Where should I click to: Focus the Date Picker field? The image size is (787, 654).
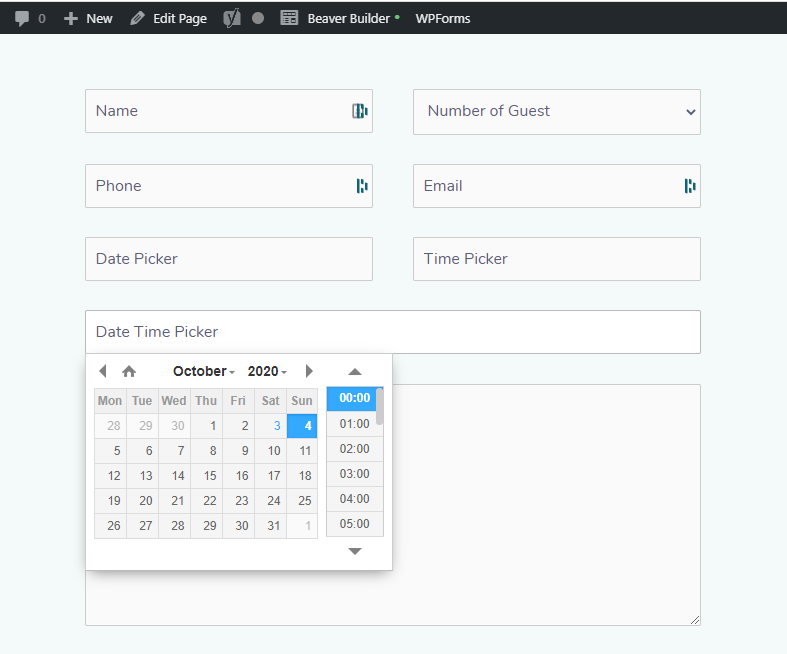[229, 259]
